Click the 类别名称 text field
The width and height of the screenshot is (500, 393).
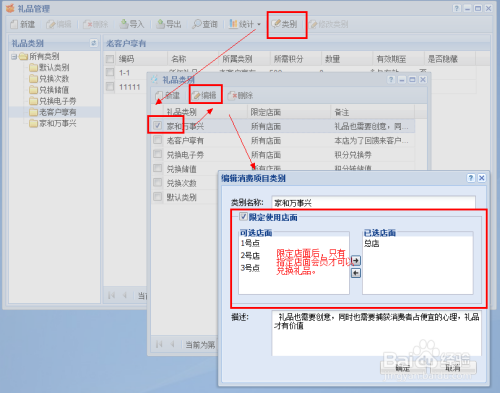[x=373, y=203]
